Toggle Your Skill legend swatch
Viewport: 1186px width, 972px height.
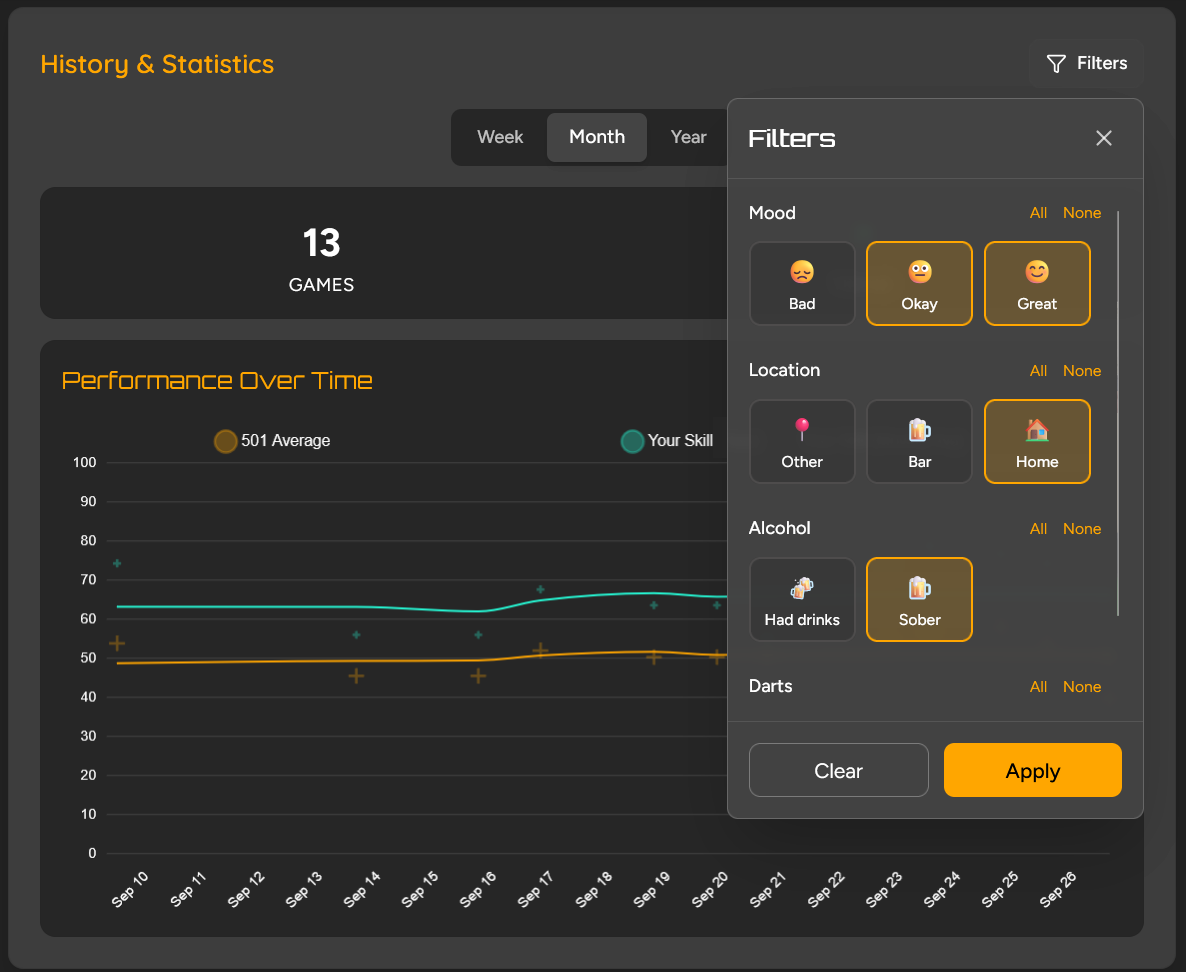pyautogui.click(x=632, y=441)
